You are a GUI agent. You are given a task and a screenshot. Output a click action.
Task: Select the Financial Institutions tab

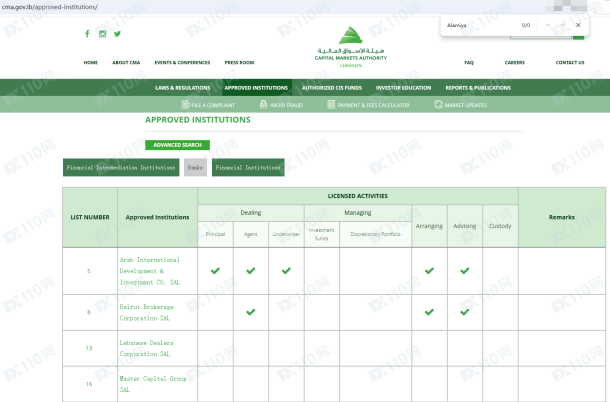tap(248, 168)
